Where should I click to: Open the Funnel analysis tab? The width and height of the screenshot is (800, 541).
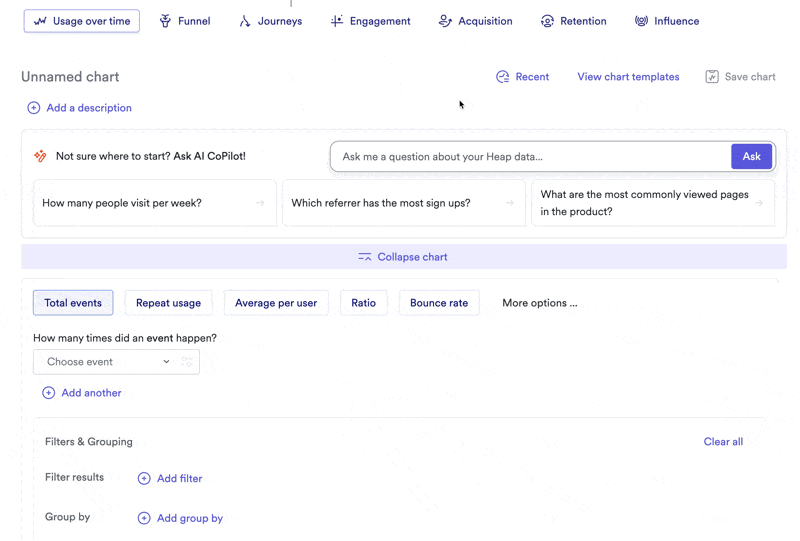tap(184, 21)
